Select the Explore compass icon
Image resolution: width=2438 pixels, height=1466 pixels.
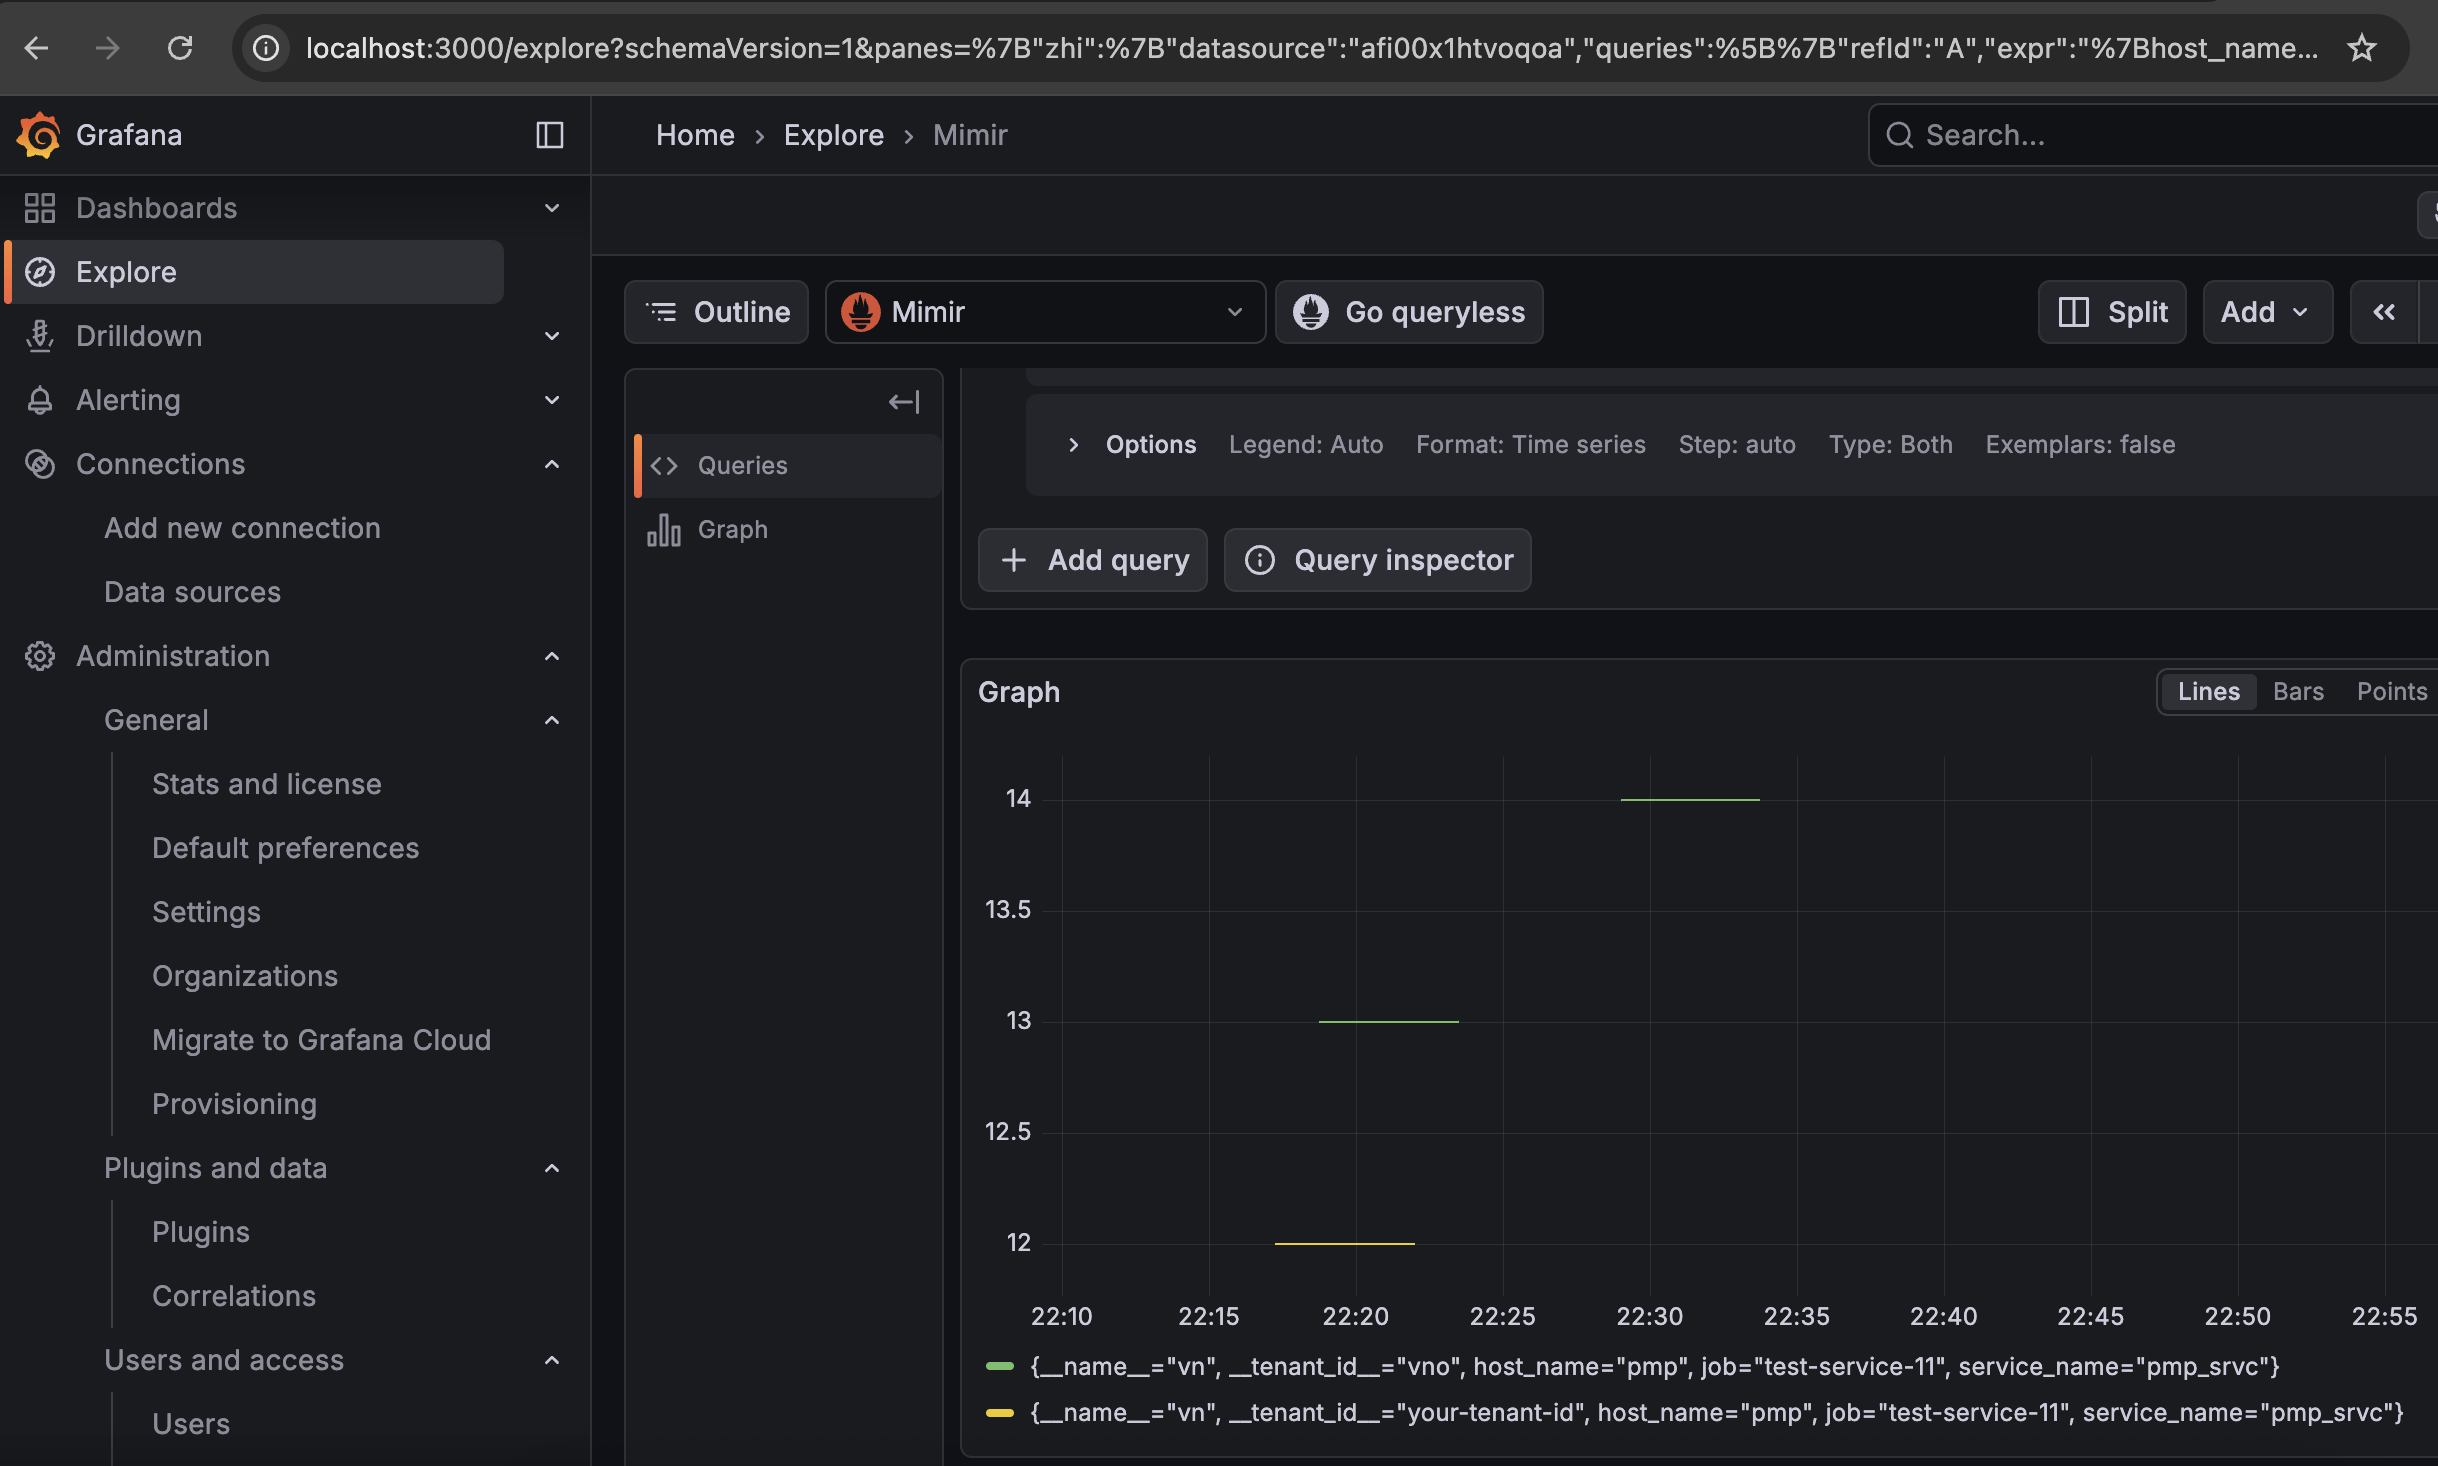click(x=40, y=271)
